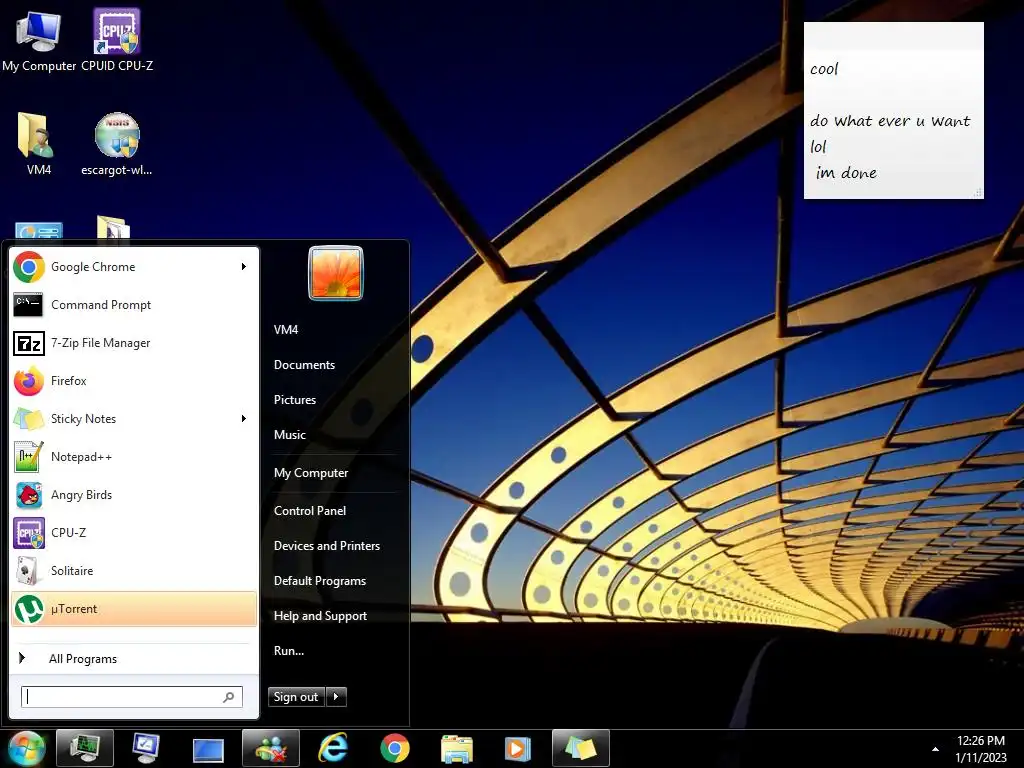1024x768 pixels.
Task: Open Help and Support
Action: 320,616
